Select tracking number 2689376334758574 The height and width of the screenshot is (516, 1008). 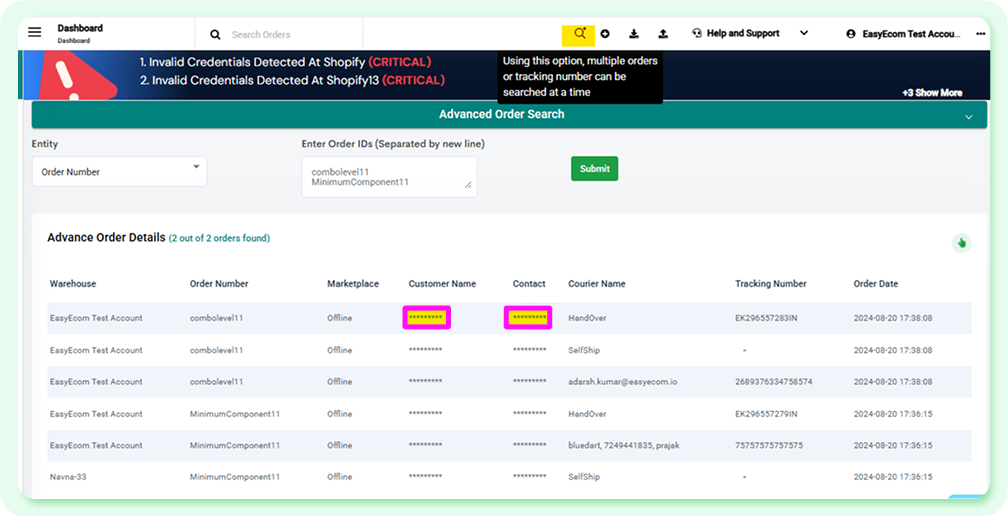click(774, 382)
